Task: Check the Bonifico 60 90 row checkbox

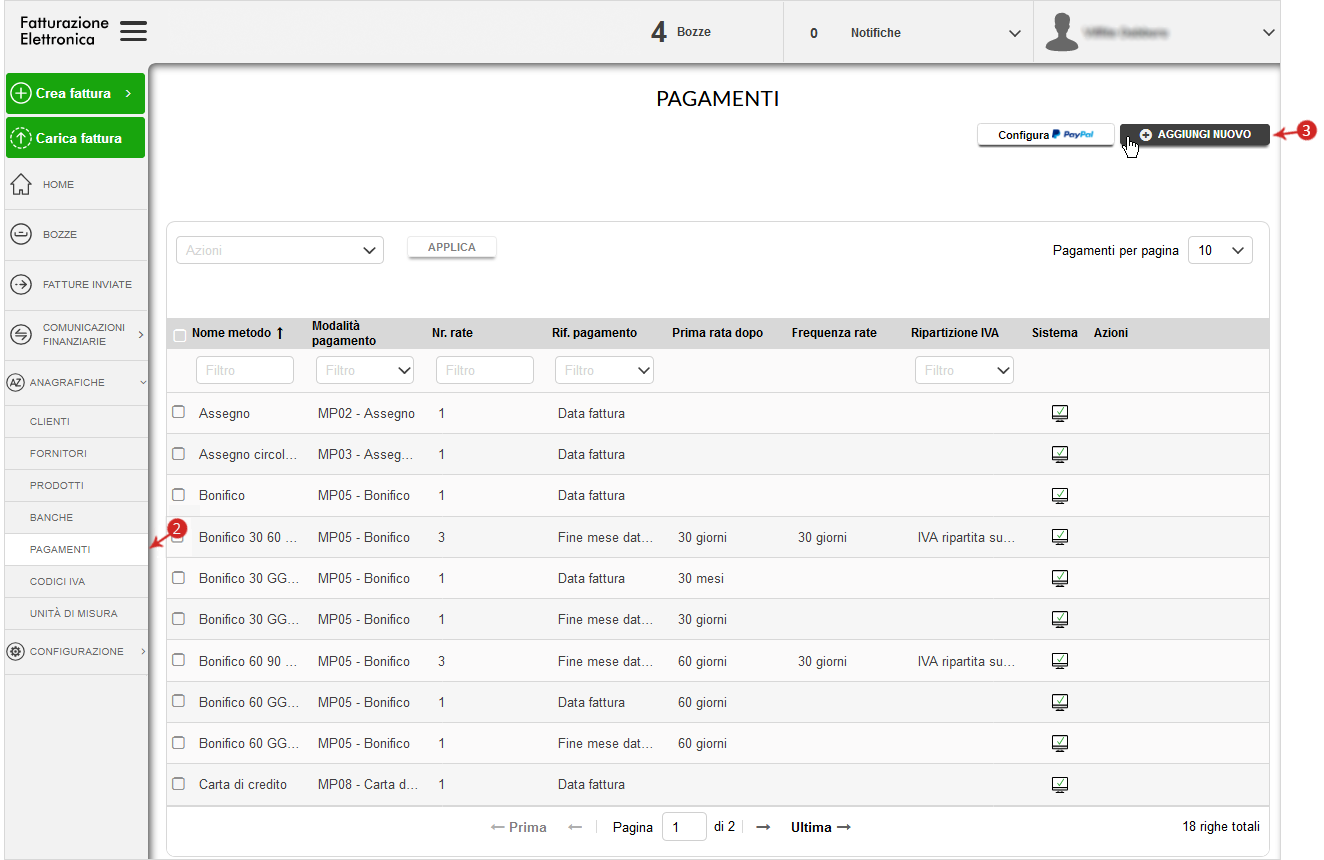Action: pyautogui.click(x=179, y=660)
